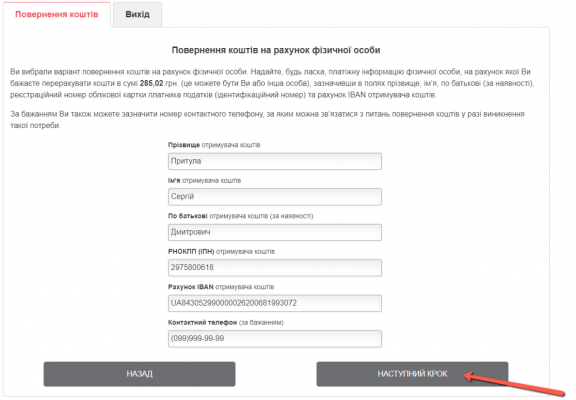The width and height of the screenshot is (576, 400).
Task: Click the По батькові отримувача коштів label
Action: 241,216
